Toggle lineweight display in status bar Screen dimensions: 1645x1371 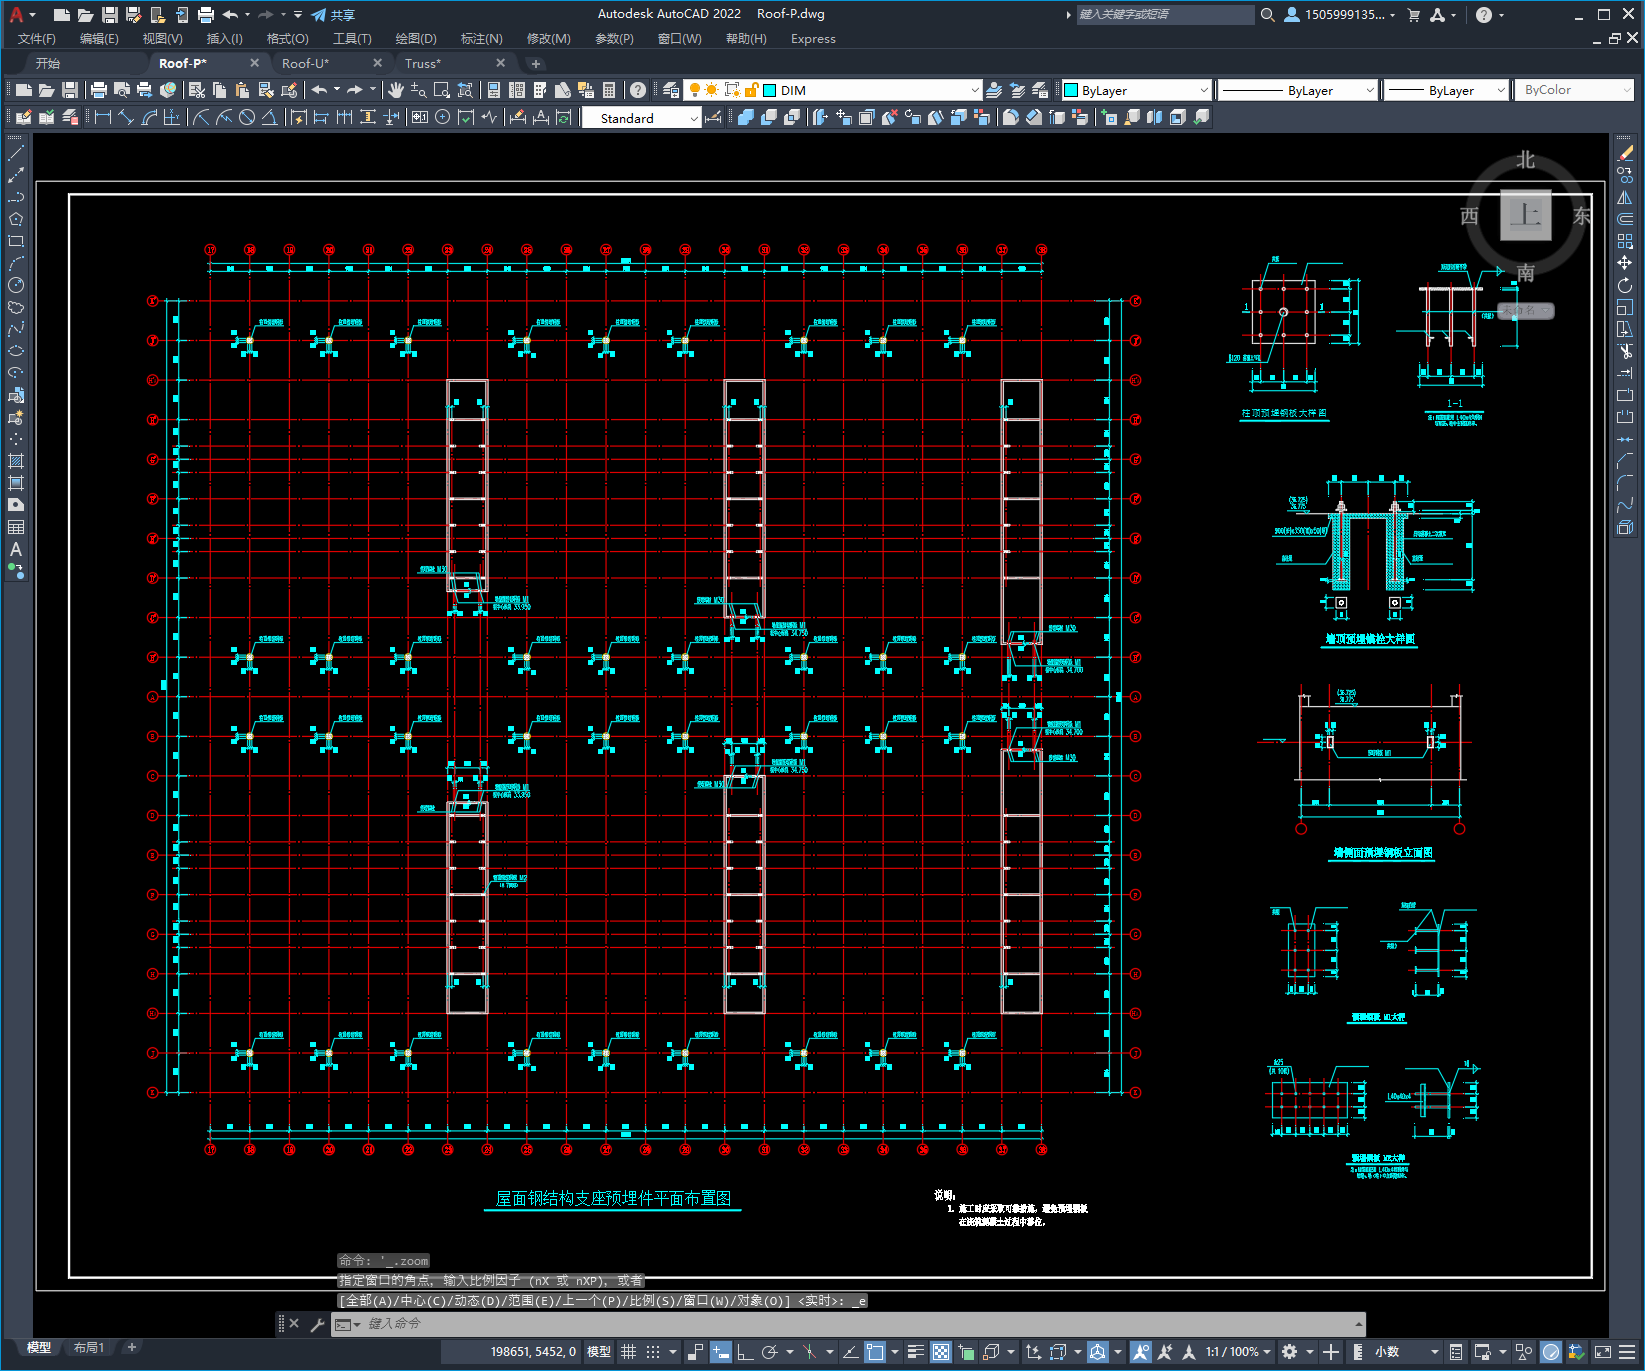tap(915, 1352)
